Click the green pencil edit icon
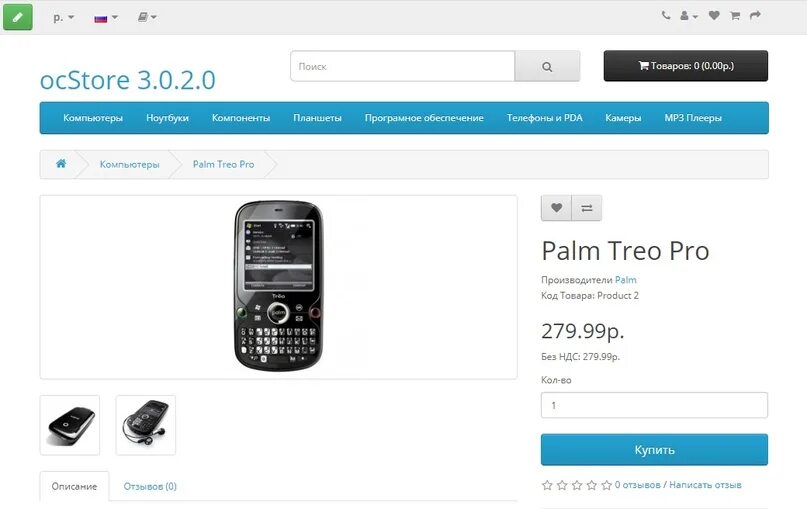The width and height of the screenshot is (807, 509). (x=18, y=17)
